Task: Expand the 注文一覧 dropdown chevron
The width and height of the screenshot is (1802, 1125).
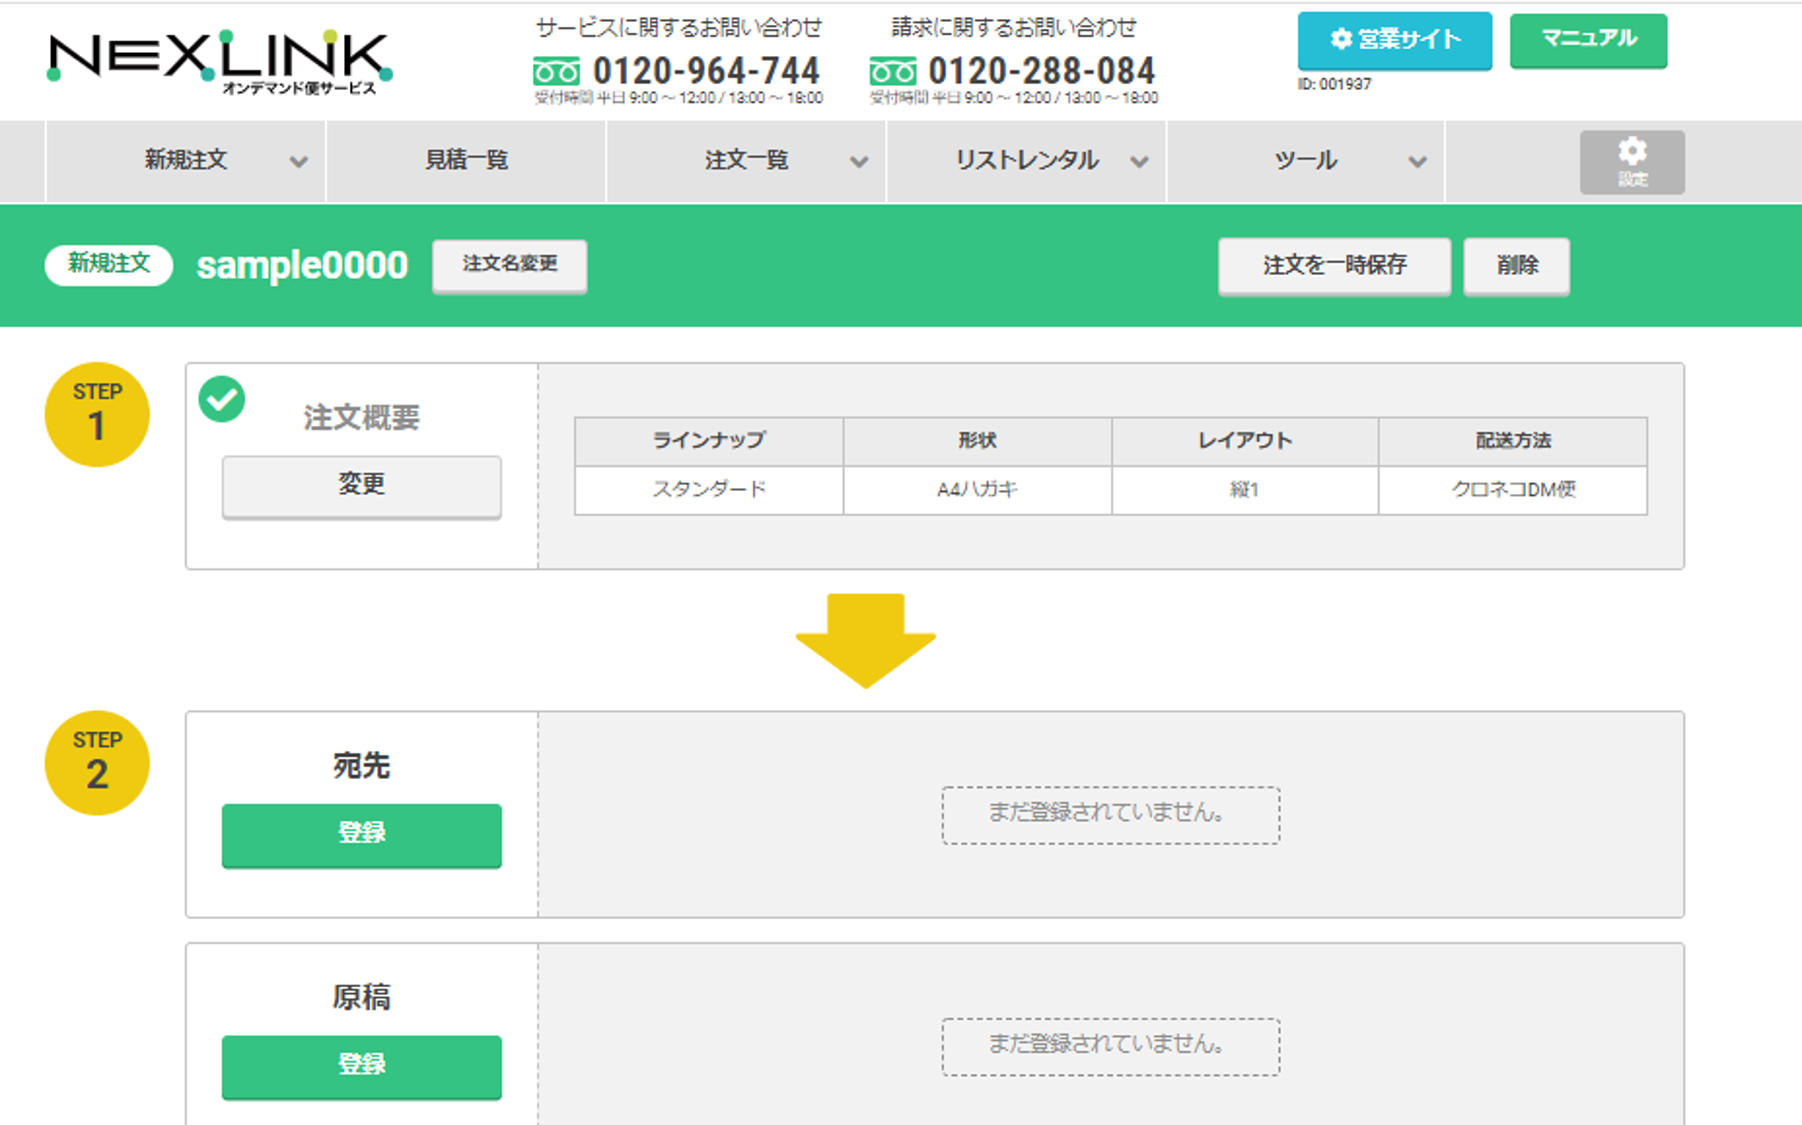Action: [x=858, y=162]
